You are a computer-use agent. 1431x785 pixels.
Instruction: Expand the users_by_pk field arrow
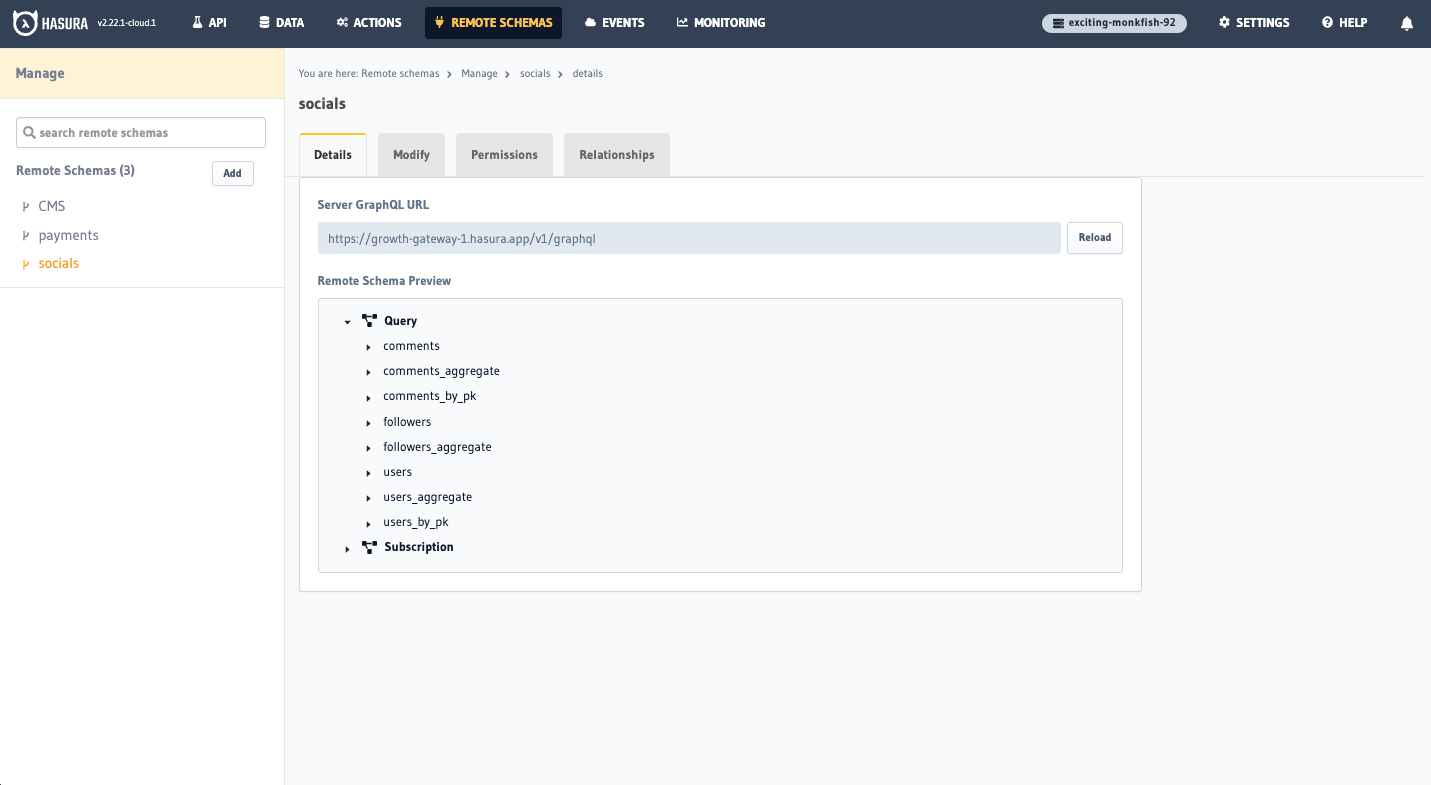point(369,523)
